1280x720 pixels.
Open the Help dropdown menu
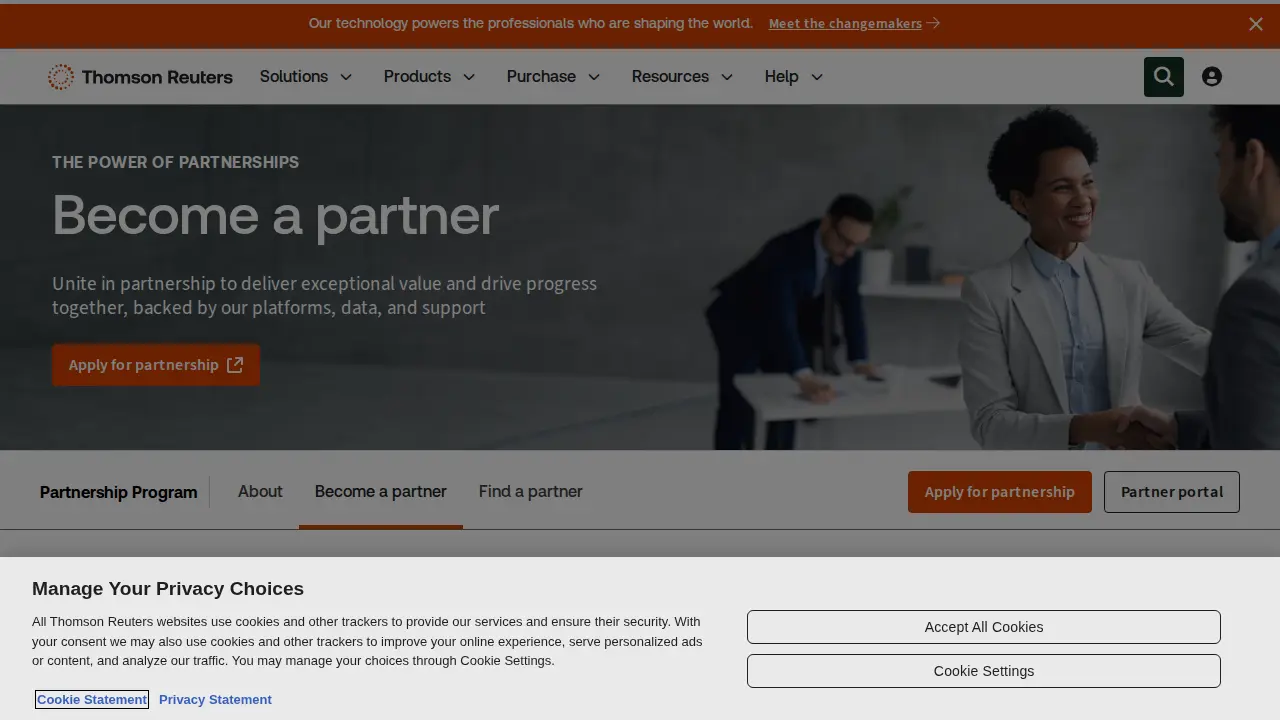click(x=794, y=77)
